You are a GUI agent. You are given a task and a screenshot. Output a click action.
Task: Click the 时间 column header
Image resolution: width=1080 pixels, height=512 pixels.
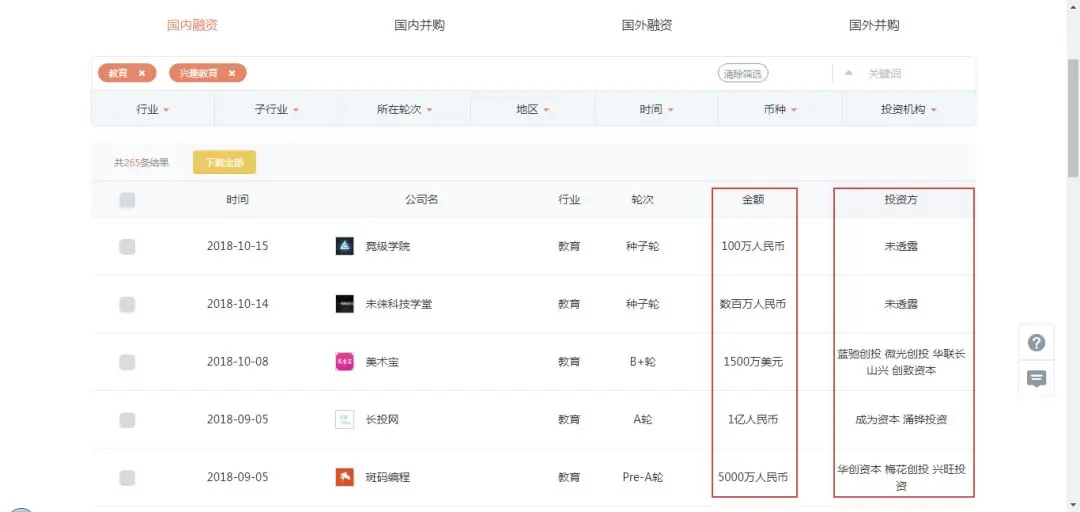[237, 200]
